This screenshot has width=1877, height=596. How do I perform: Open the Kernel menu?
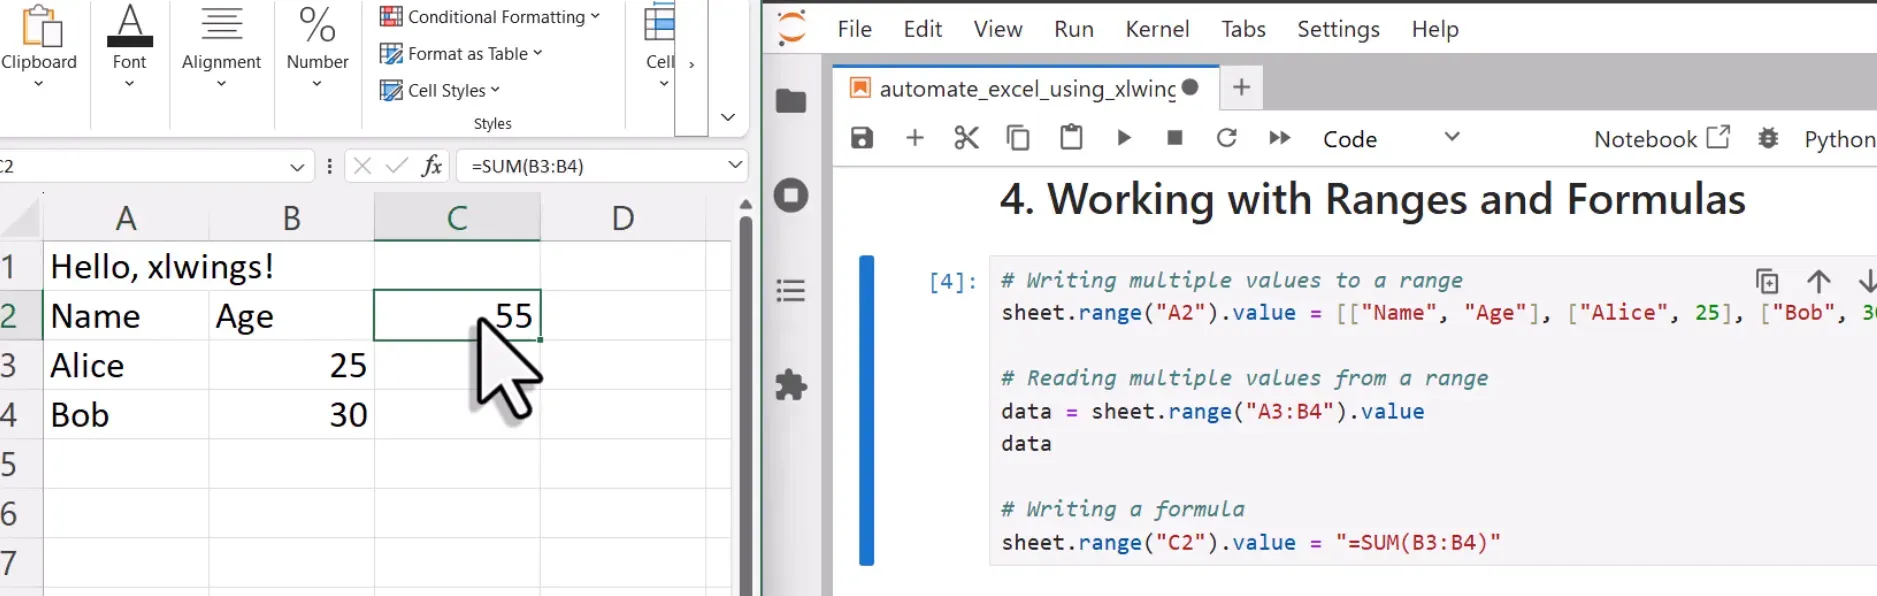point(1157,29)
